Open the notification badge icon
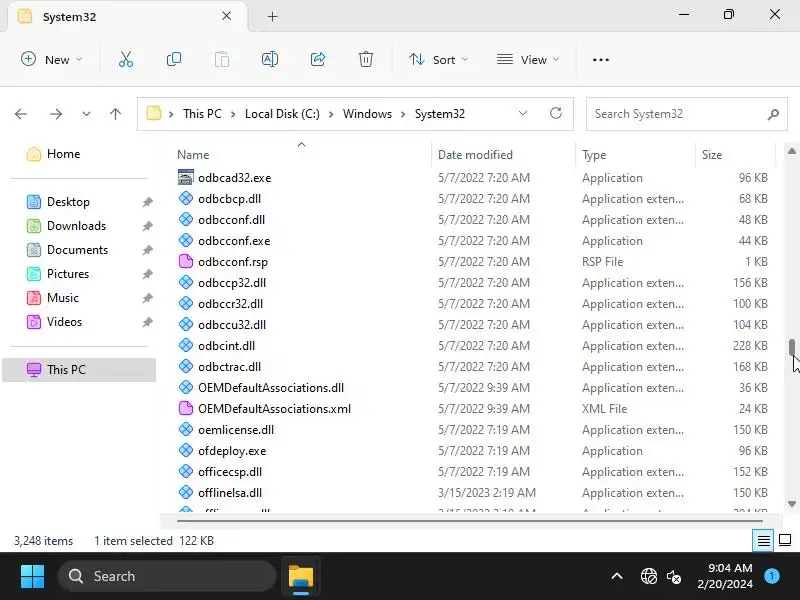 [x=771, y=576]
